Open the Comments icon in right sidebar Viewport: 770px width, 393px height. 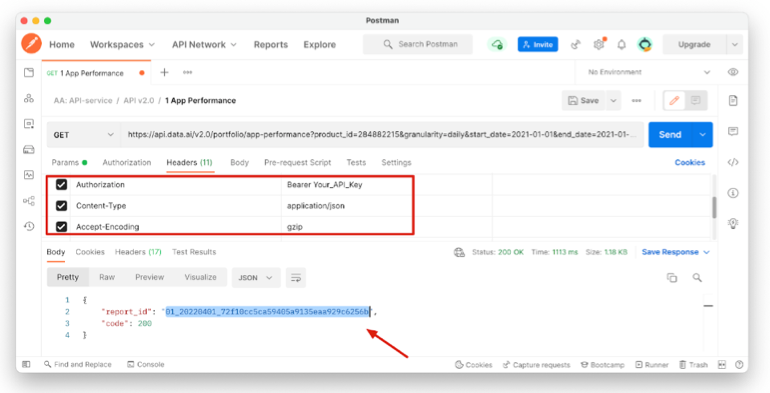[733, 131]
